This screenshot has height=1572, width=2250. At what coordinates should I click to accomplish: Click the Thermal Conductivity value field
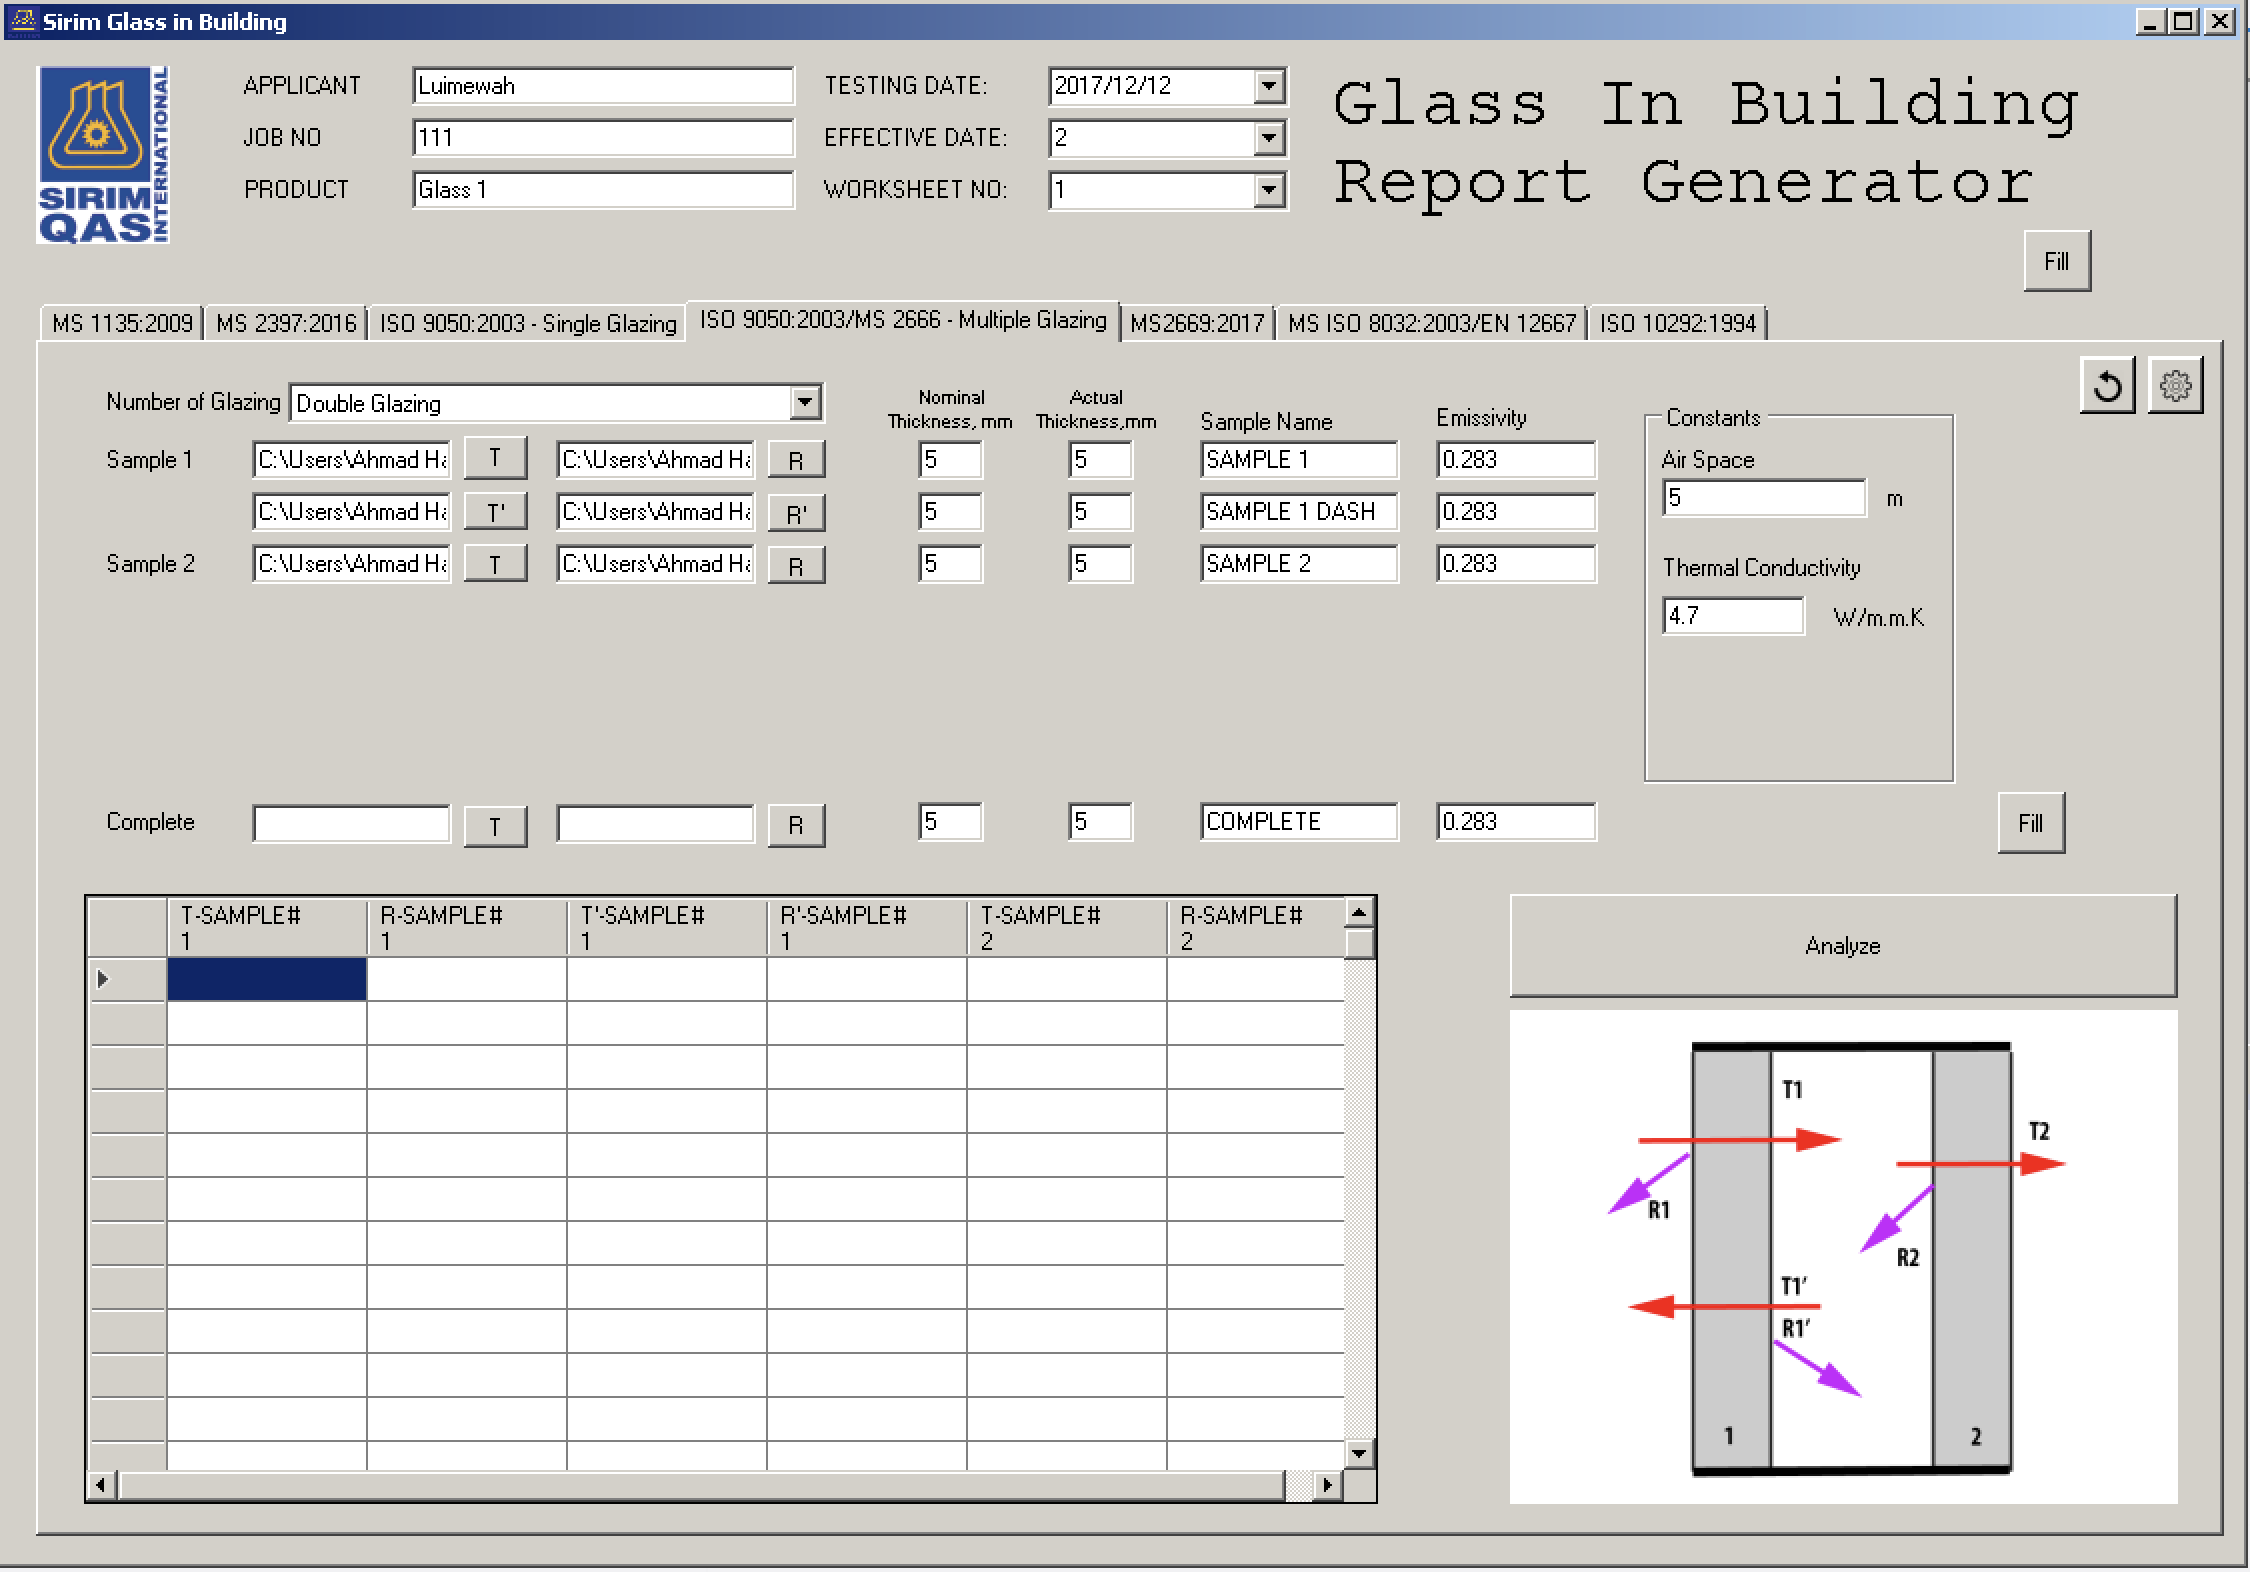click(x=1732, y=616)
